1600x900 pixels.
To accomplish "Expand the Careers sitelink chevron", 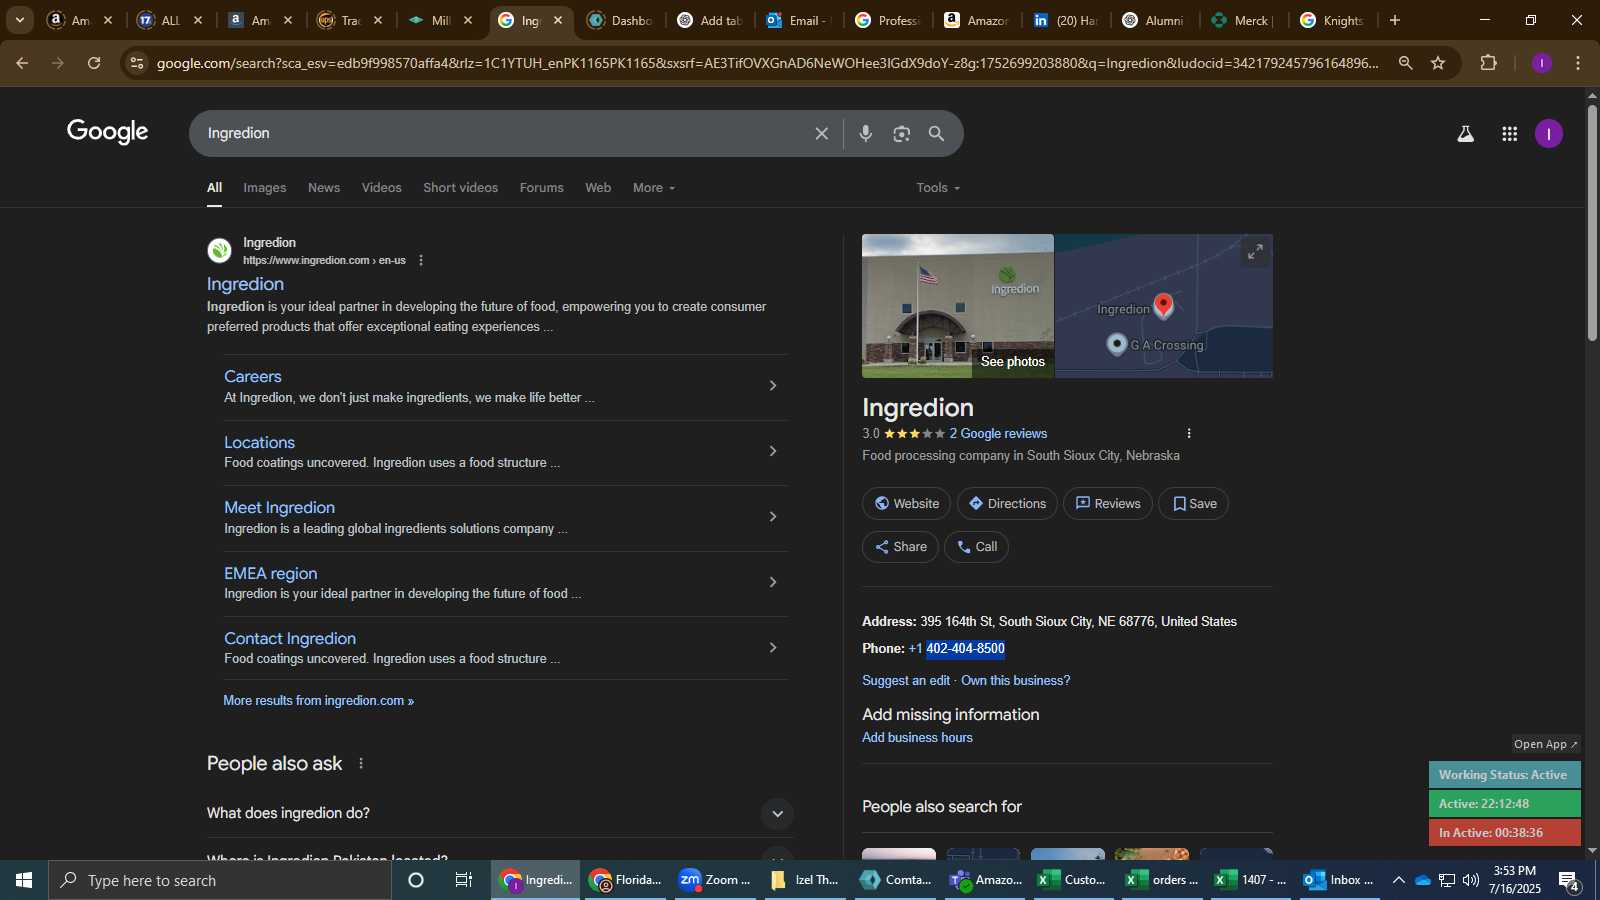I will pos(772,385).
